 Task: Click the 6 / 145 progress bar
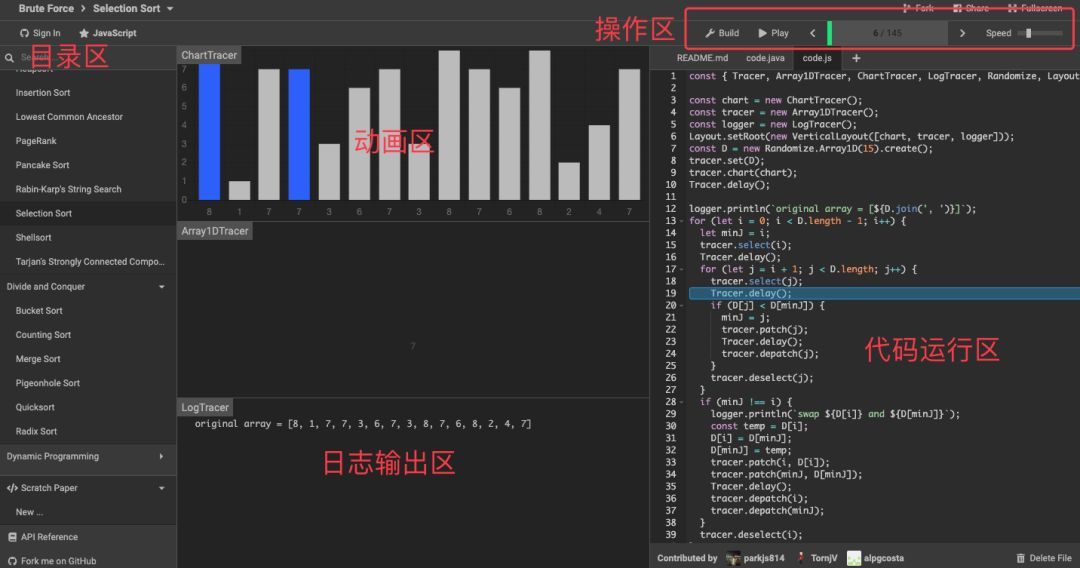click(x=887, y=33)
